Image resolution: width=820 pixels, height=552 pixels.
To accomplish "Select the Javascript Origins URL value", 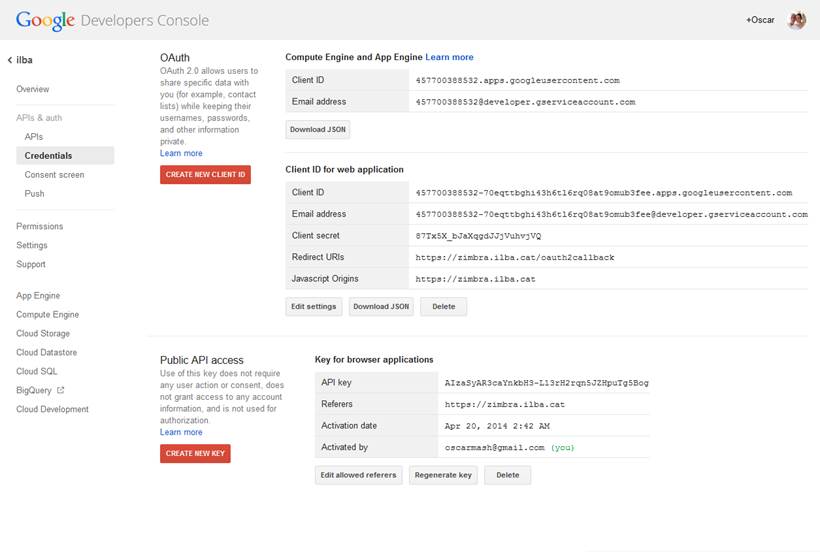I will coord(475,279).
